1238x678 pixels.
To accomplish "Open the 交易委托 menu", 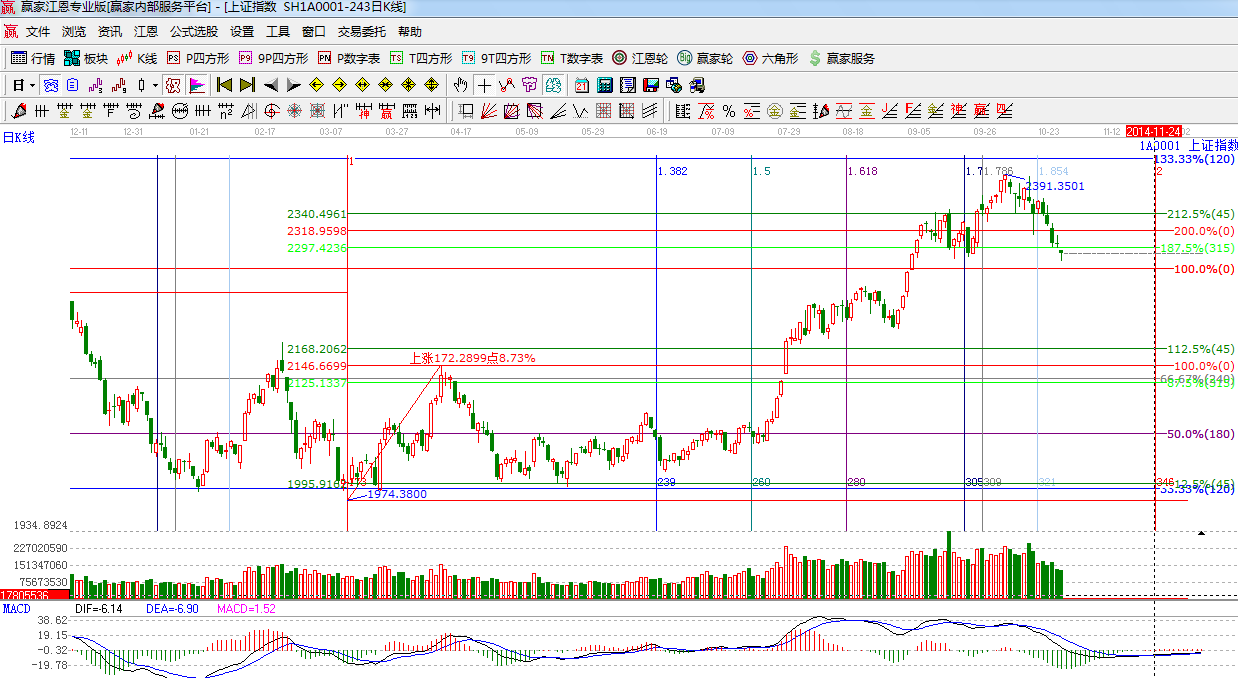I will coord(361,32).
